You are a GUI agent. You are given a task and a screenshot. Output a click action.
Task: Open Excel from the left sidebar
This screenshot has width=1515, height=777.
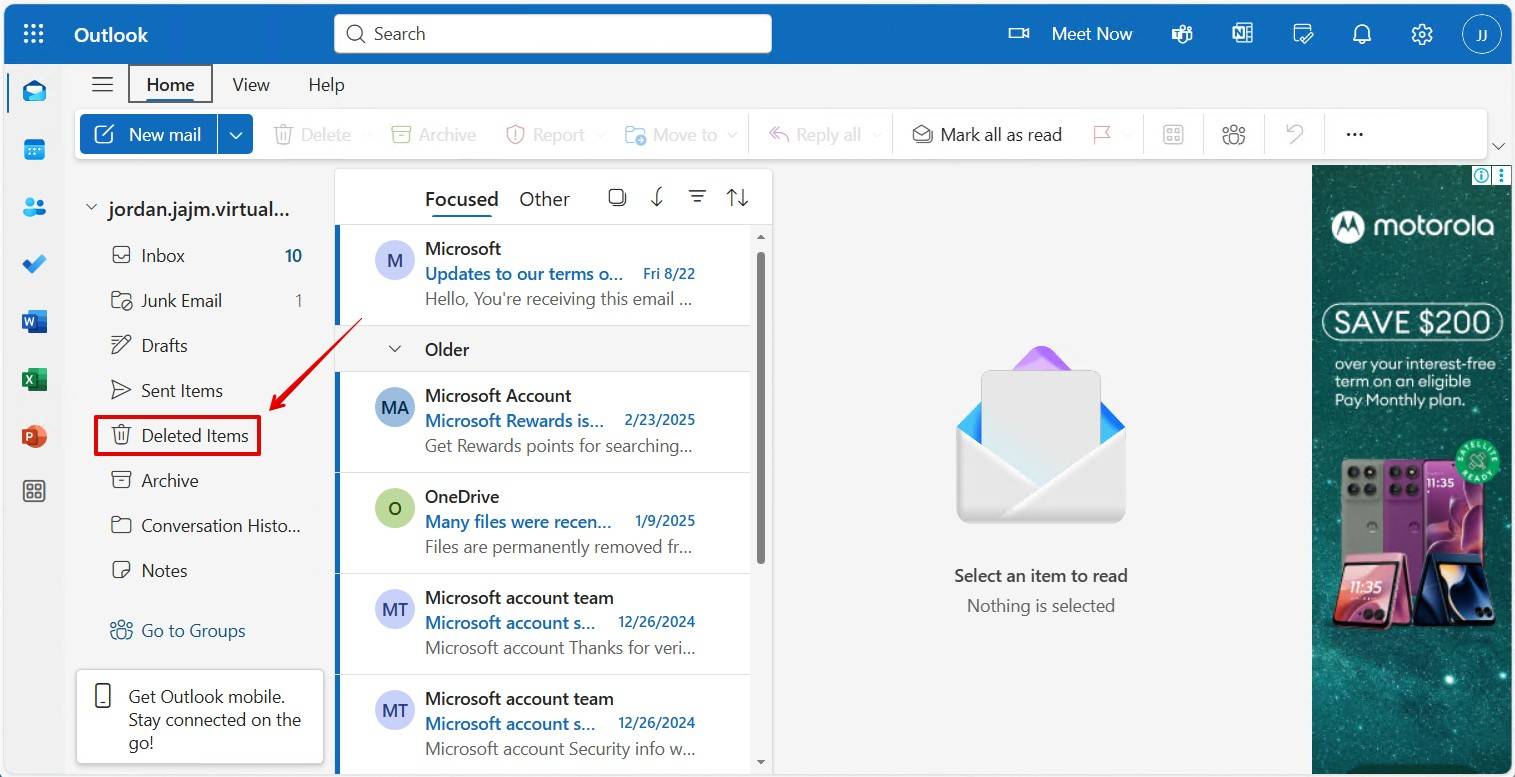(x=34, y=379)
